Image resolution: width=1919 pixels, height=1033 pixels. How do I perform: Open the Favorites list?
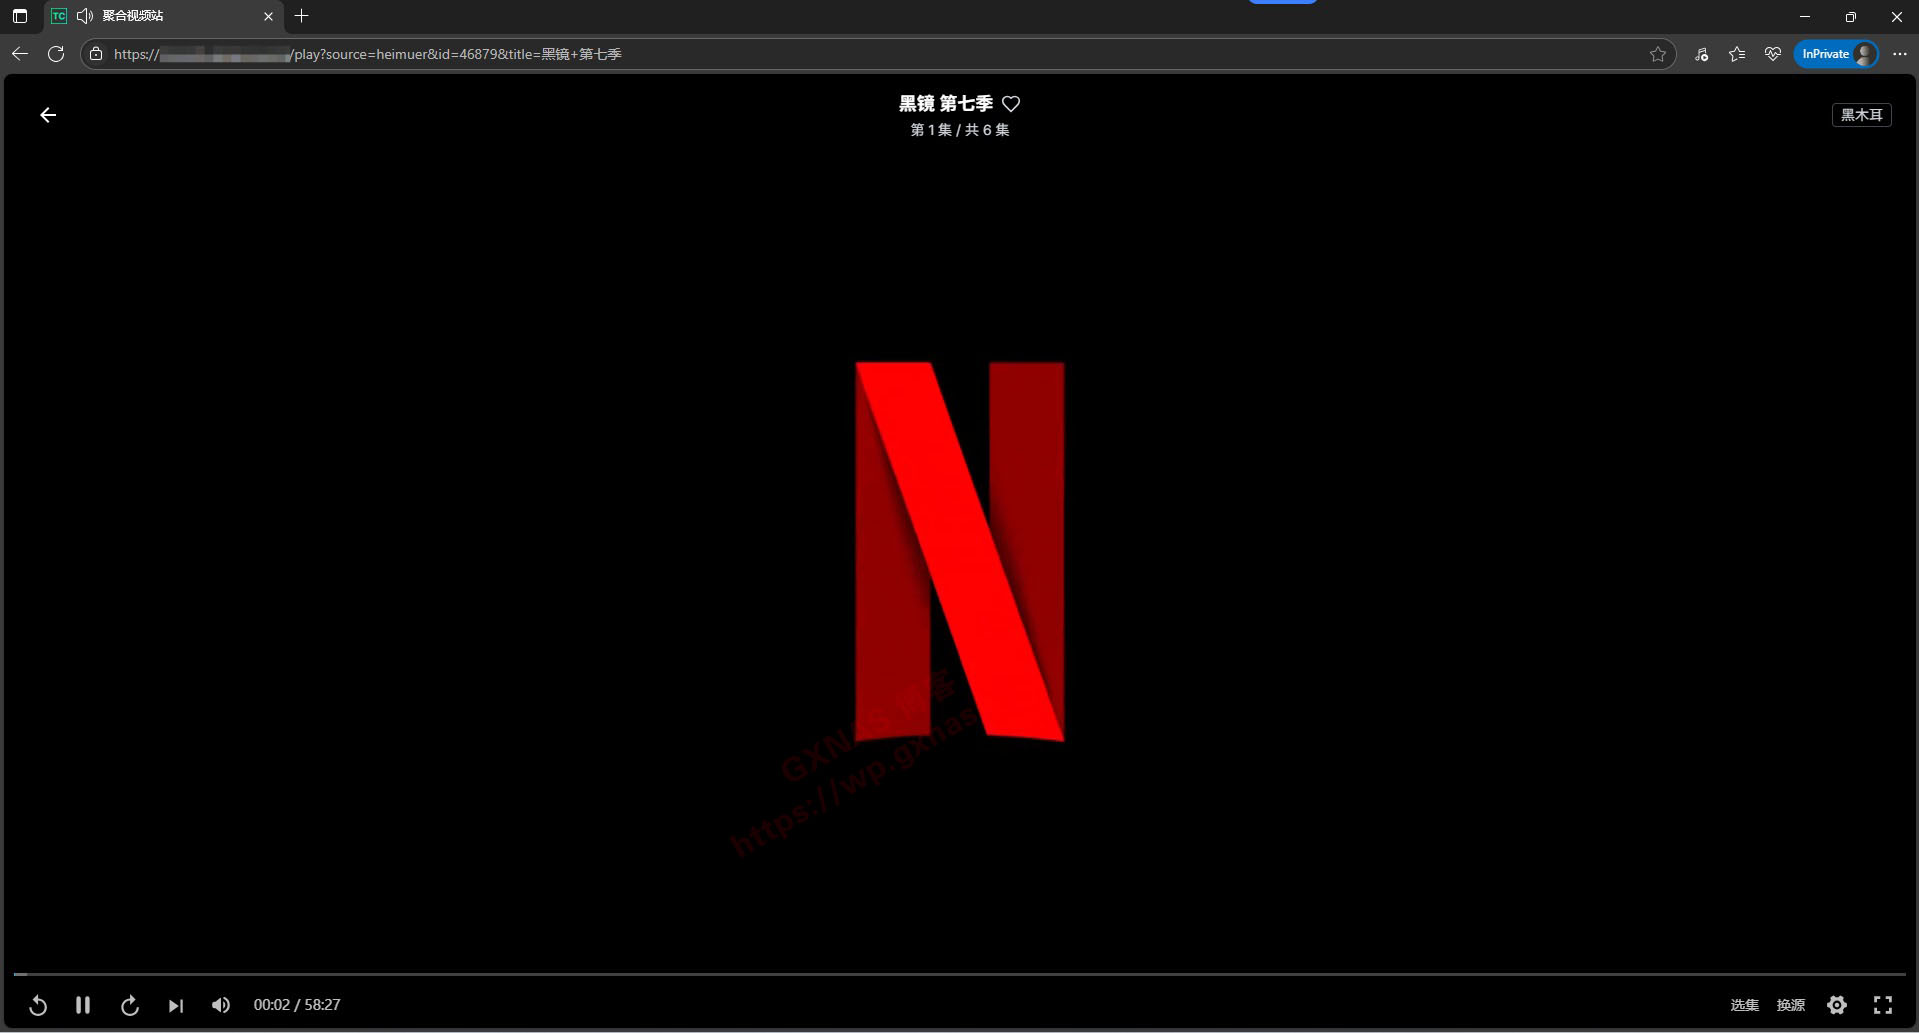(x=1737, y=54)
